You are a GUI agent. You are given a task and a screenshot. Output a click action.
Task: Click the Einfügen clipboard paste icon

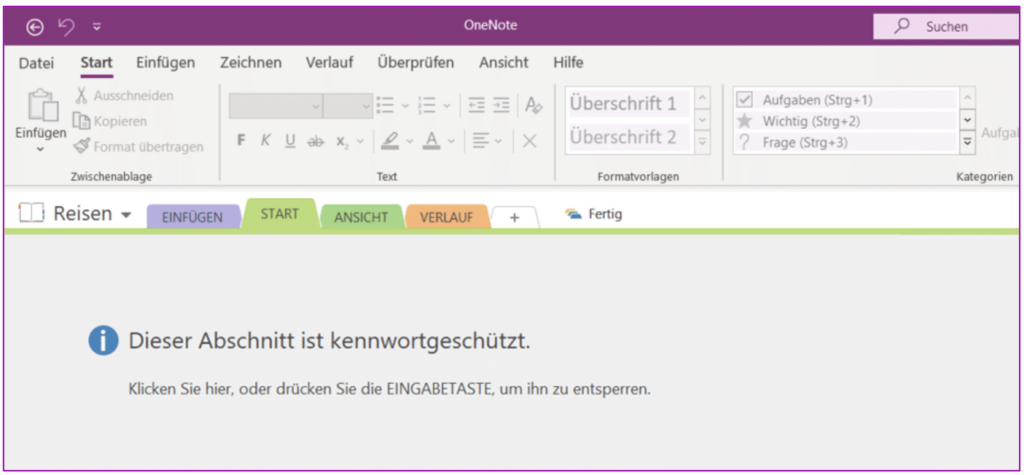point(41,105)
